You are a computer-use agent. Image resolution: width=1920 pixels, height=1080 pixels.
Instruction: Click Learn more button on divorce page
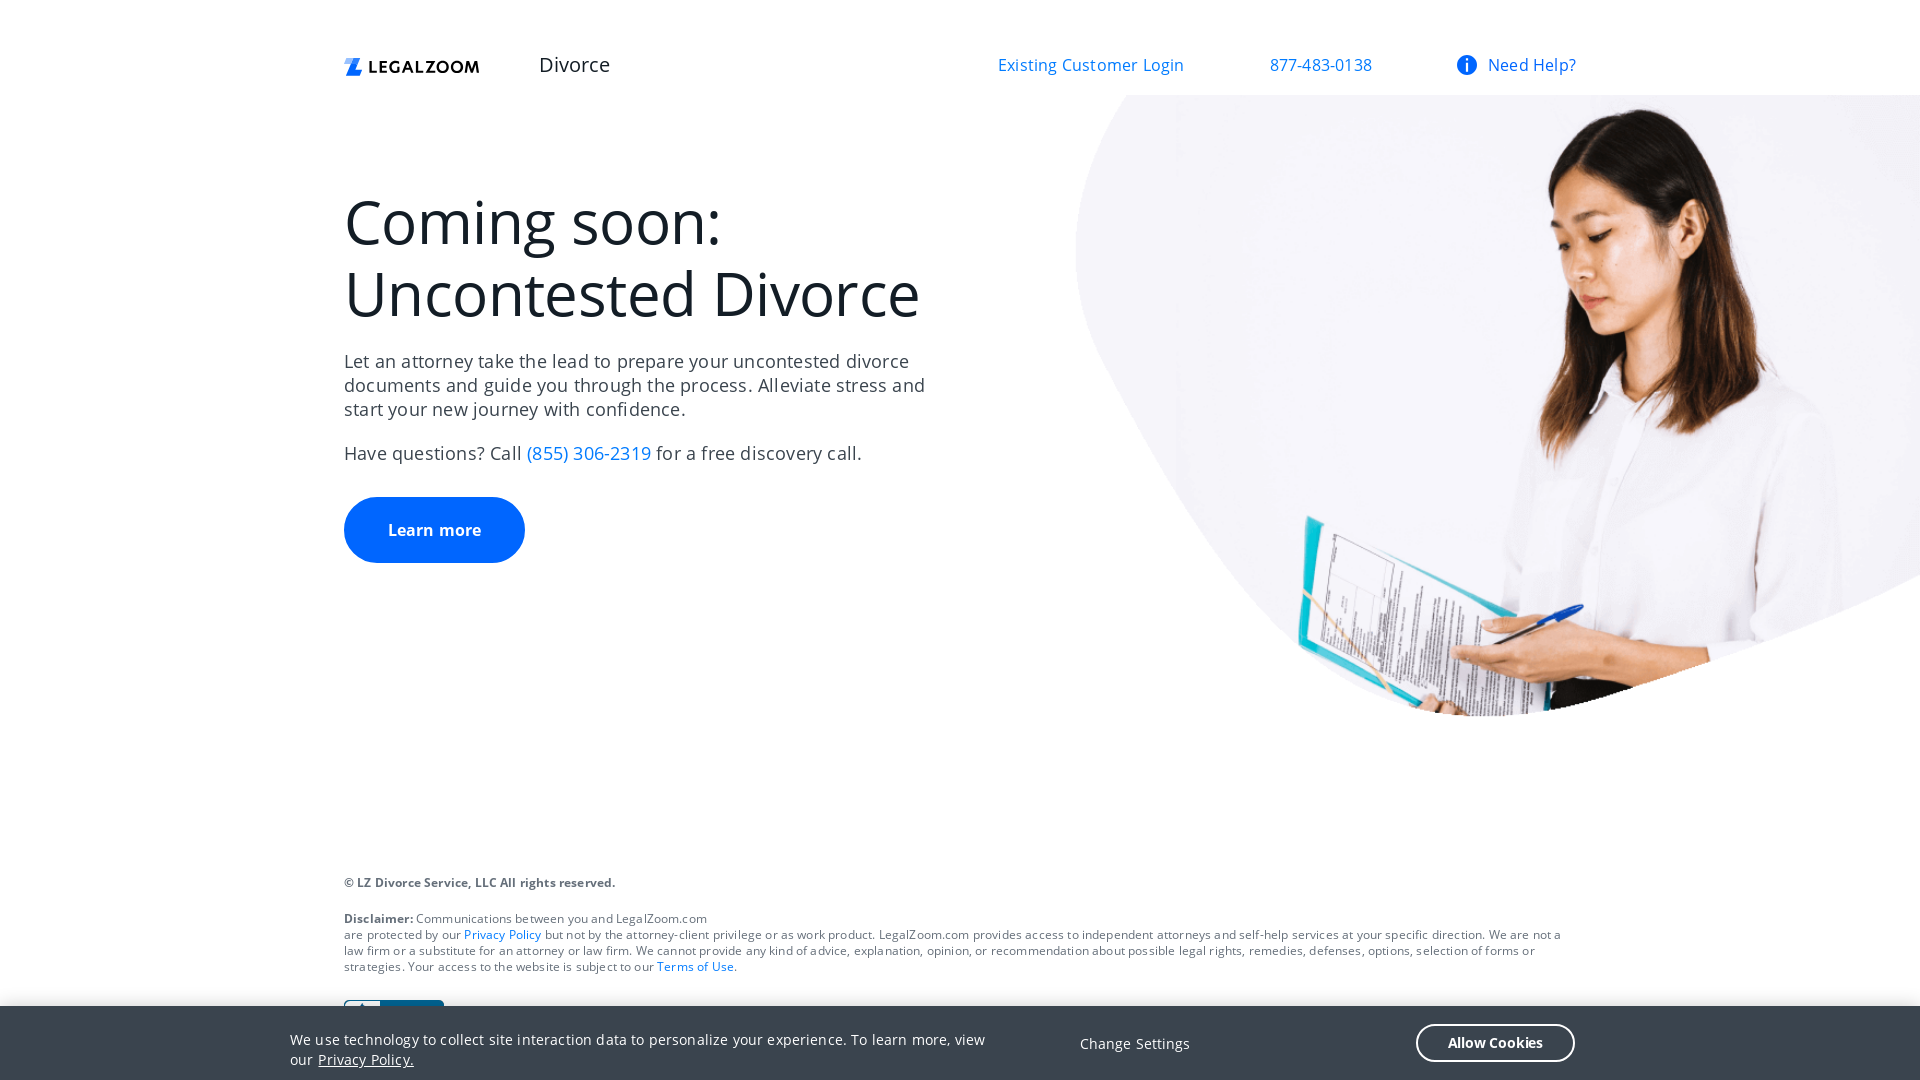click(x=434, y=529)
